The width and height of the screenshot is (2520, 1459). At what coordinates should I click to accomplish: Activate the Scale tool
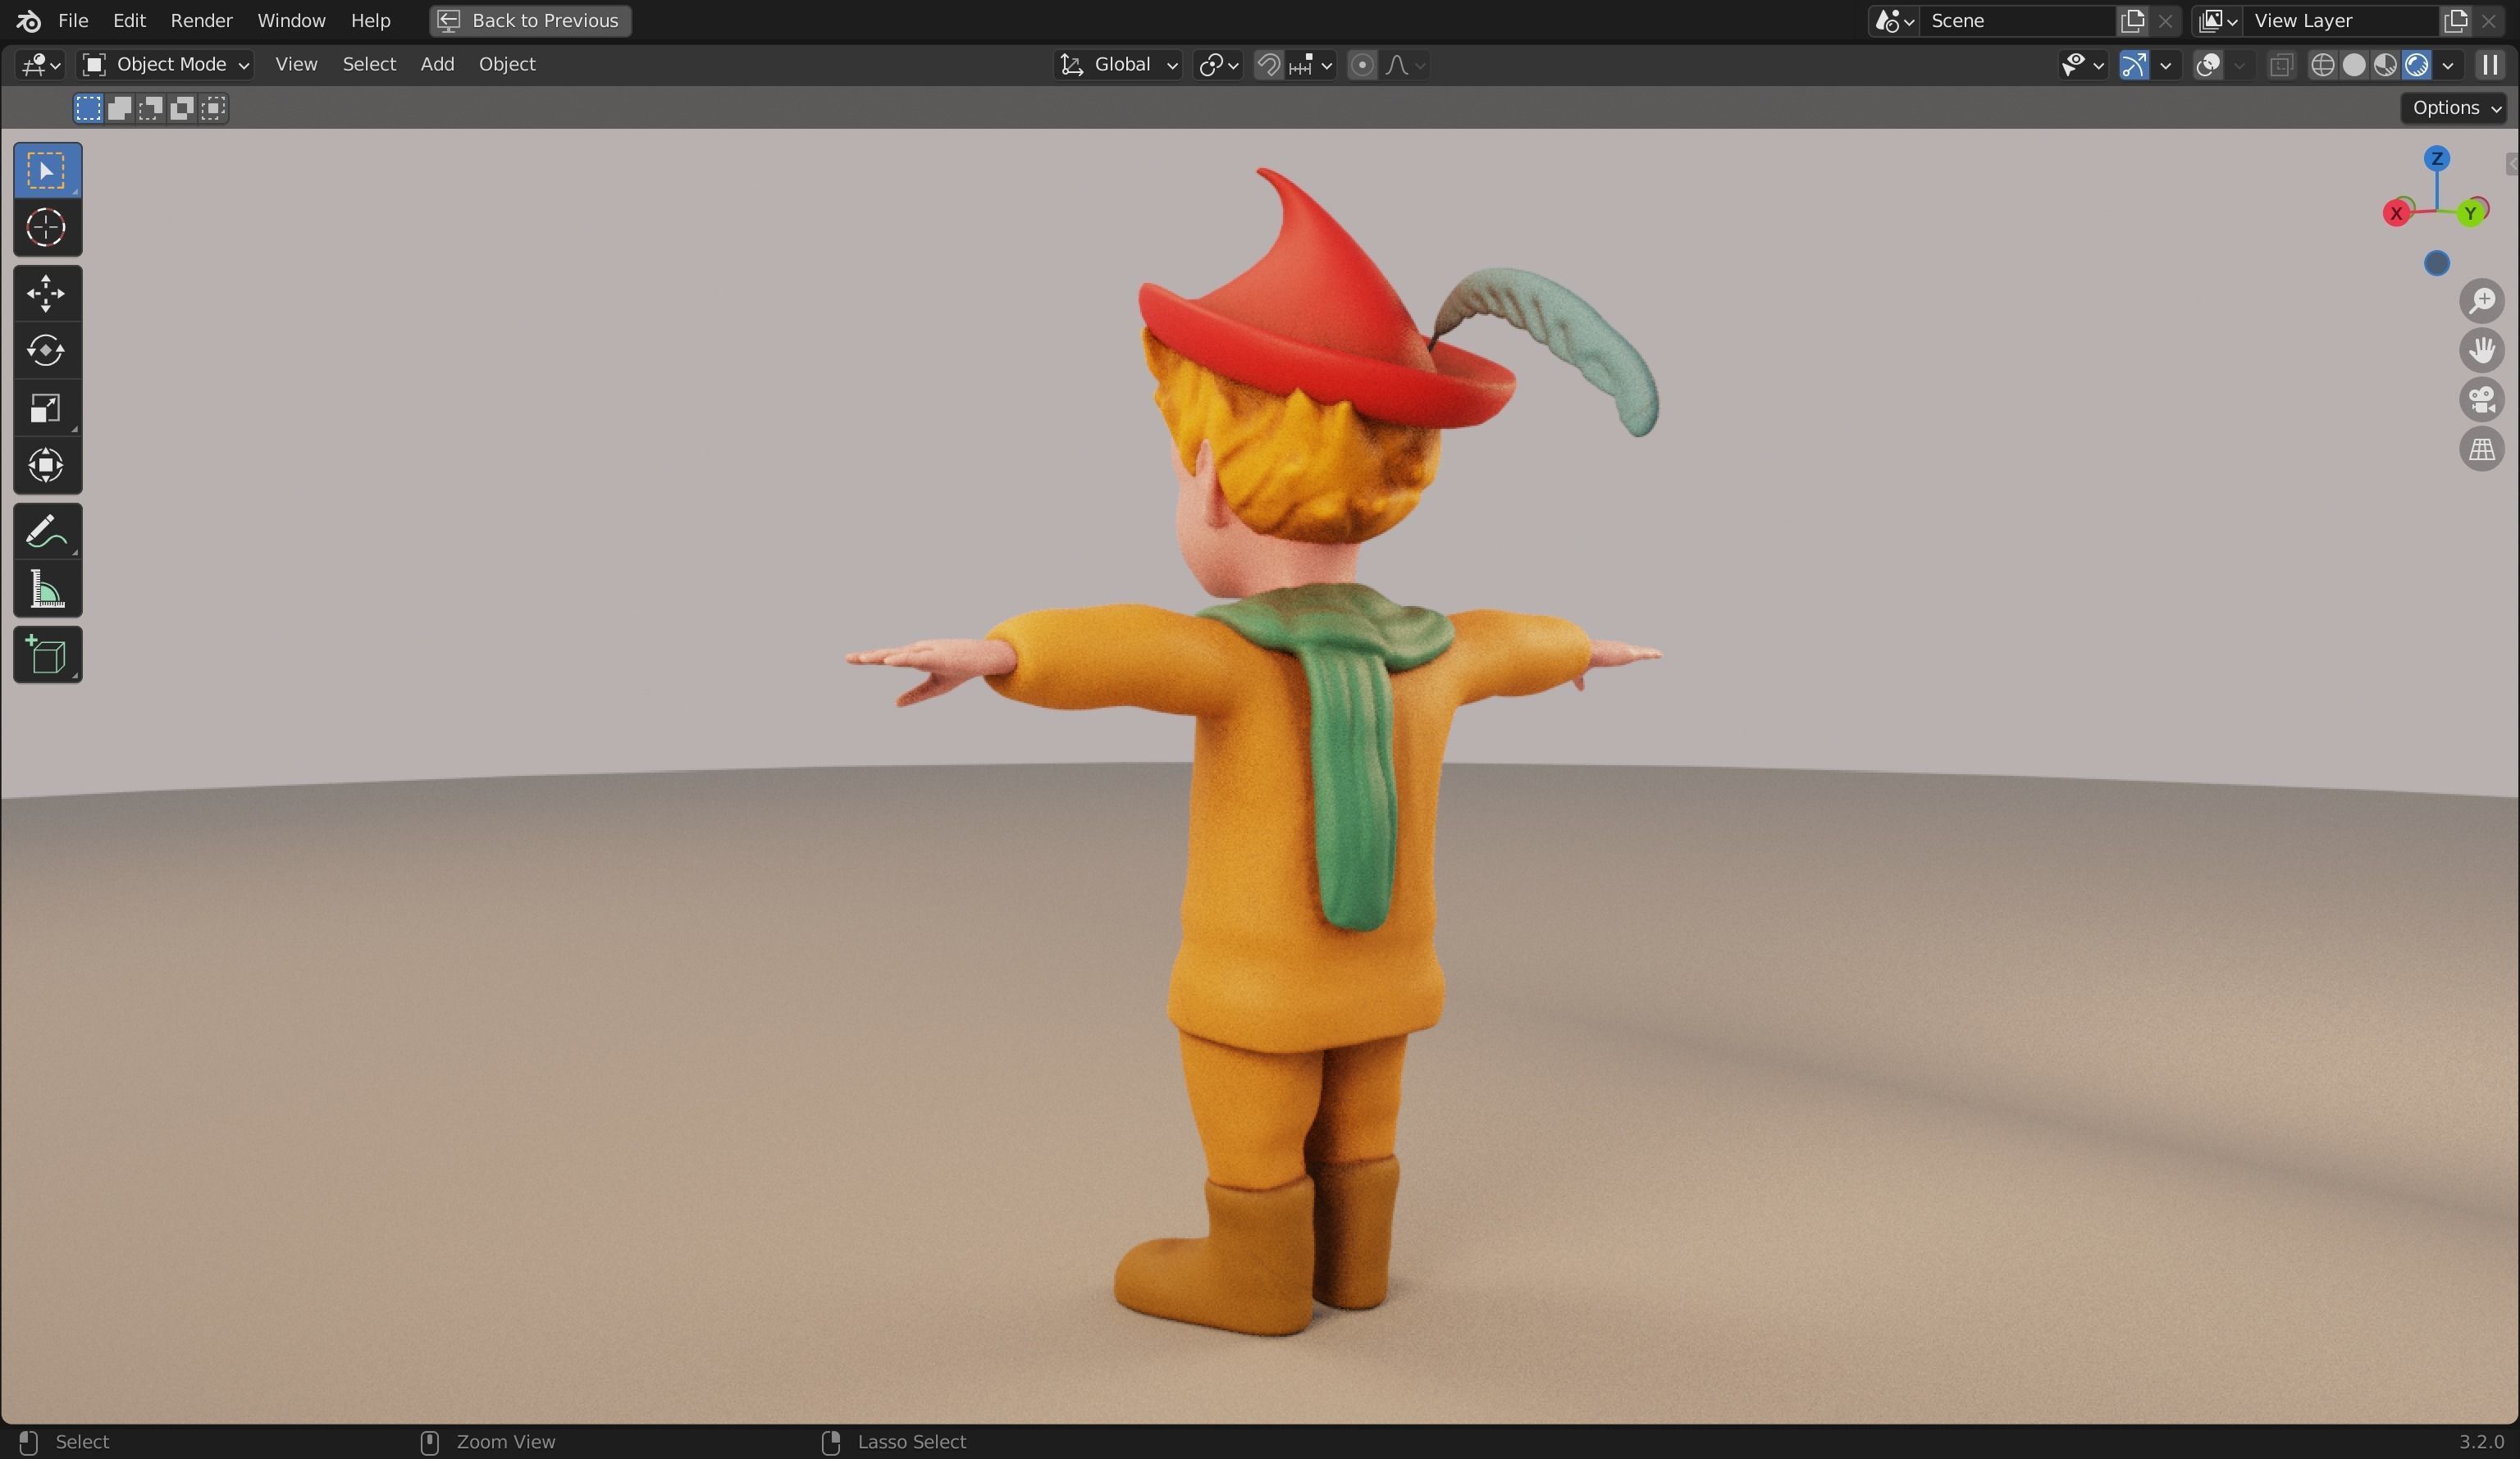[47, 408]
